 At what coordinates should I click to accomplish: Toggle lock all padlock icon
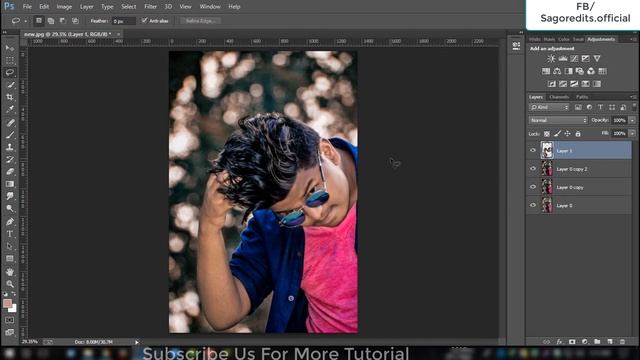tap(578, 134)
